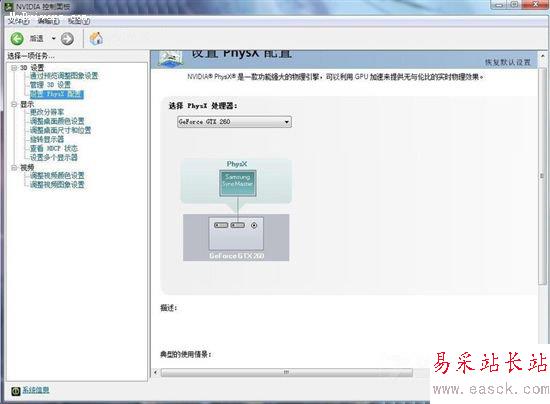The width and height of the screenshot is (550, 404).
Task: Click the system information icon at bottom left
Action: click(15, 391)
